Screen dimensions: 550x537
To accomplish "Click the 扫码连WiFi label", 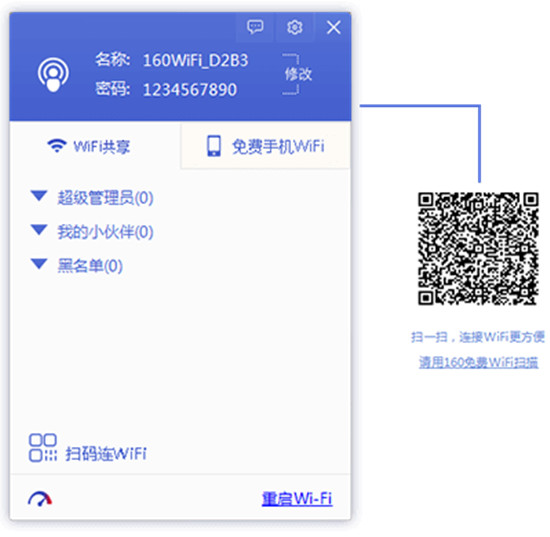I will coord(106,453).
